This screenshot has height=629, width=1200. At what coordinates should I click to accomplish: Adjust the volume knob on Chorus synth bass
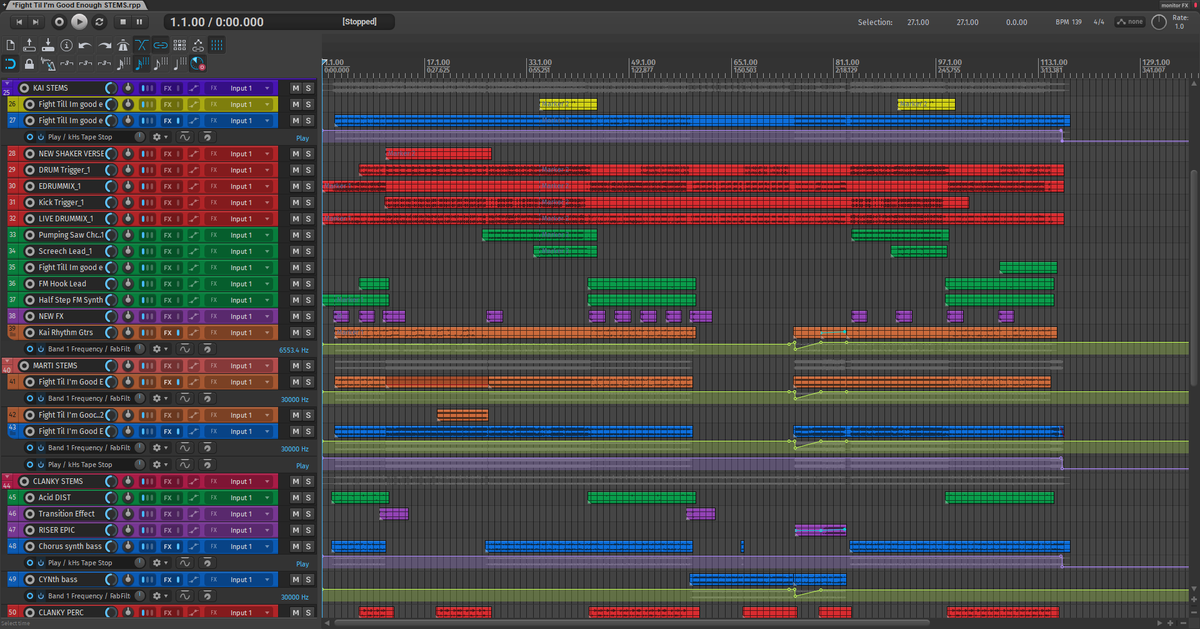pyautogui.click(x=110, y=547)
